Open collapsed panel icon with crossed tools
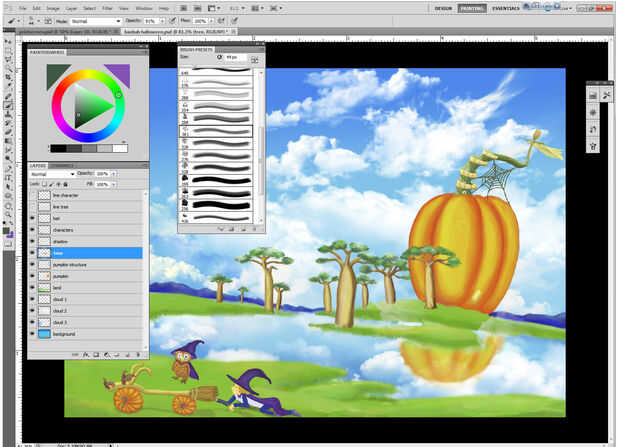The height and width of the screenshot is (447, 620). point(606,95)
